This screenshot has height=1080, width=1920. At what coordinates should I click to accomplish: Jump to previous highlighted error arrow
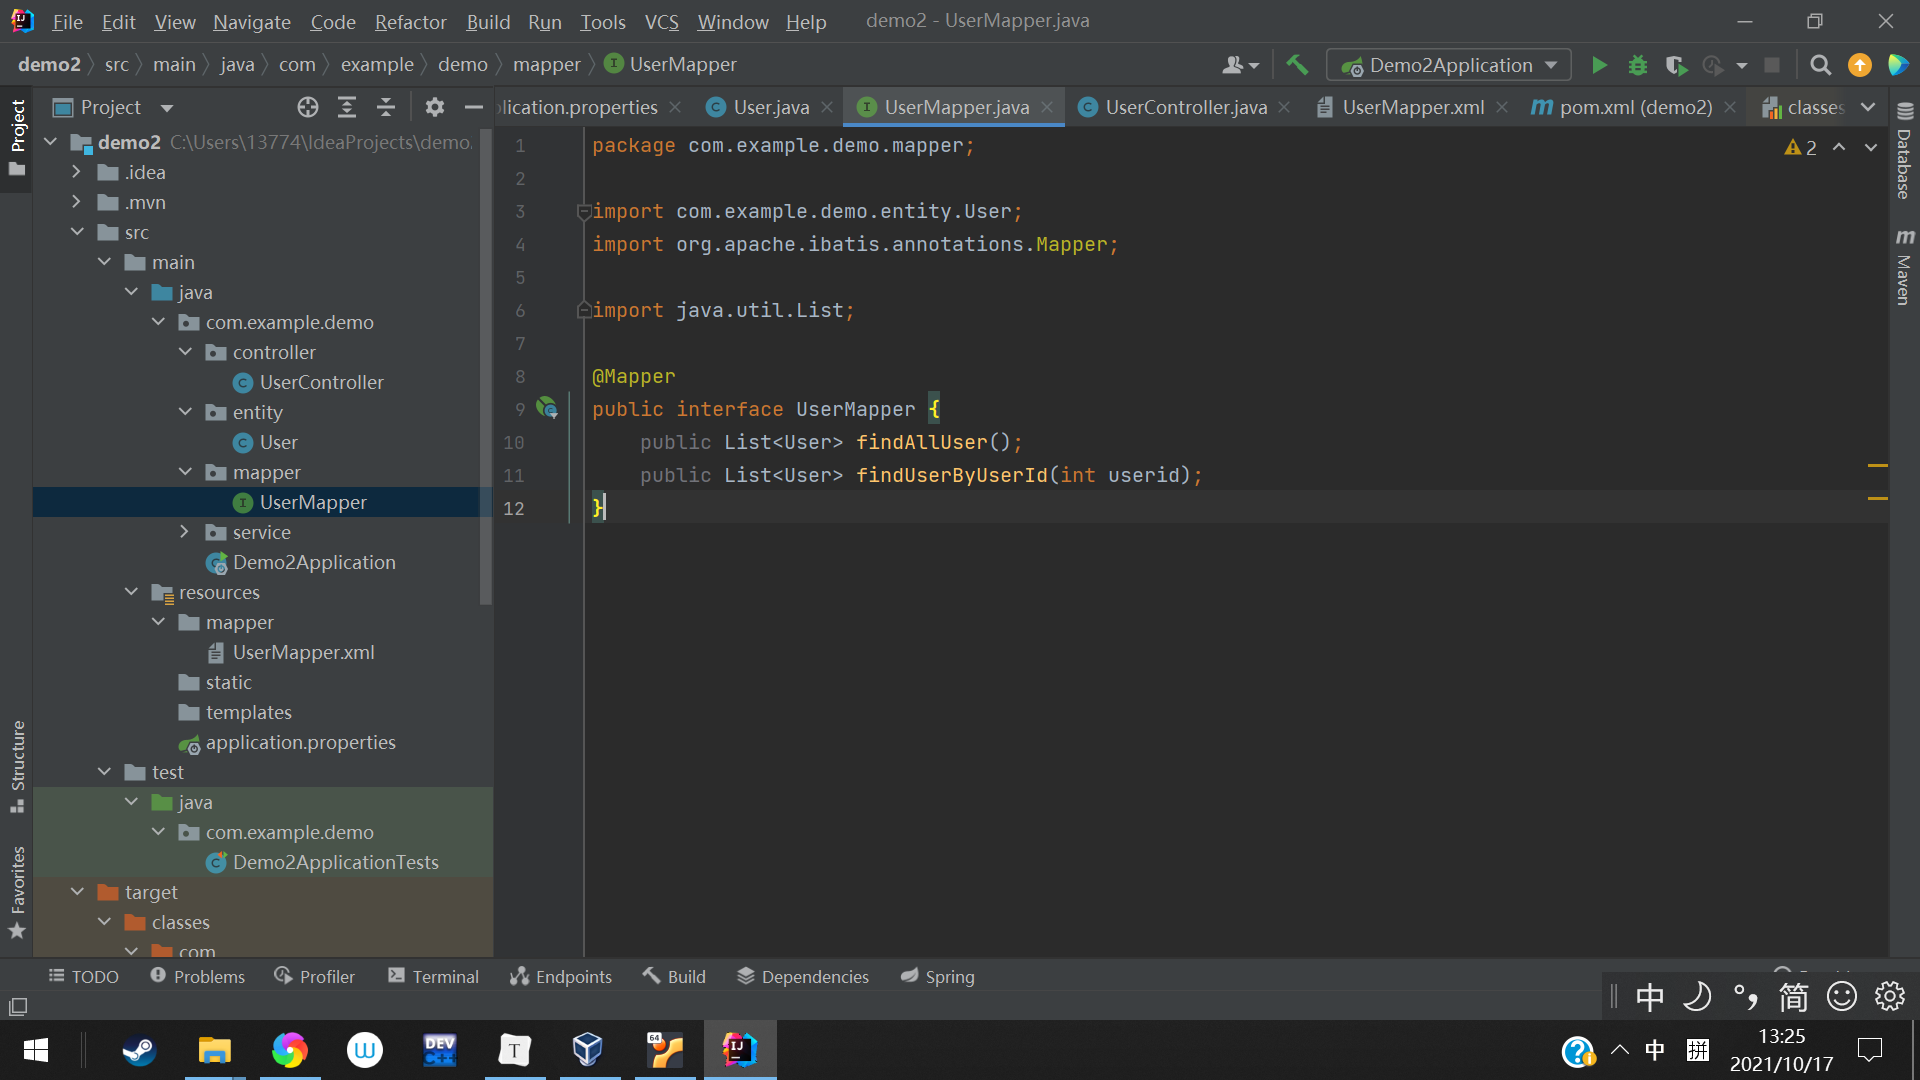(1839, 147)
